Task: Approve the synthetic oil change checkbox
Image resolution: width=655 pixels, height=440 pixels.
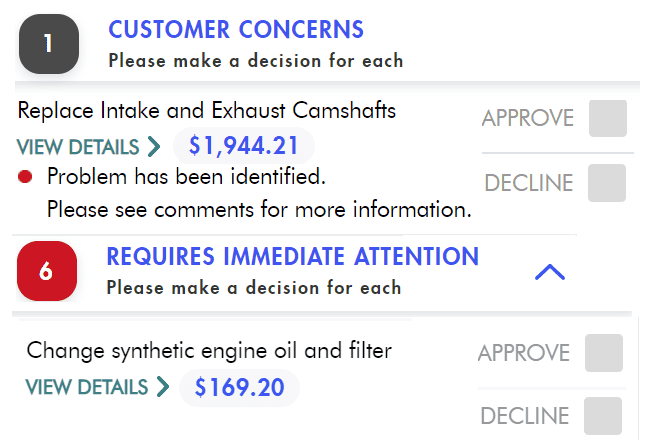Action: 603,353
